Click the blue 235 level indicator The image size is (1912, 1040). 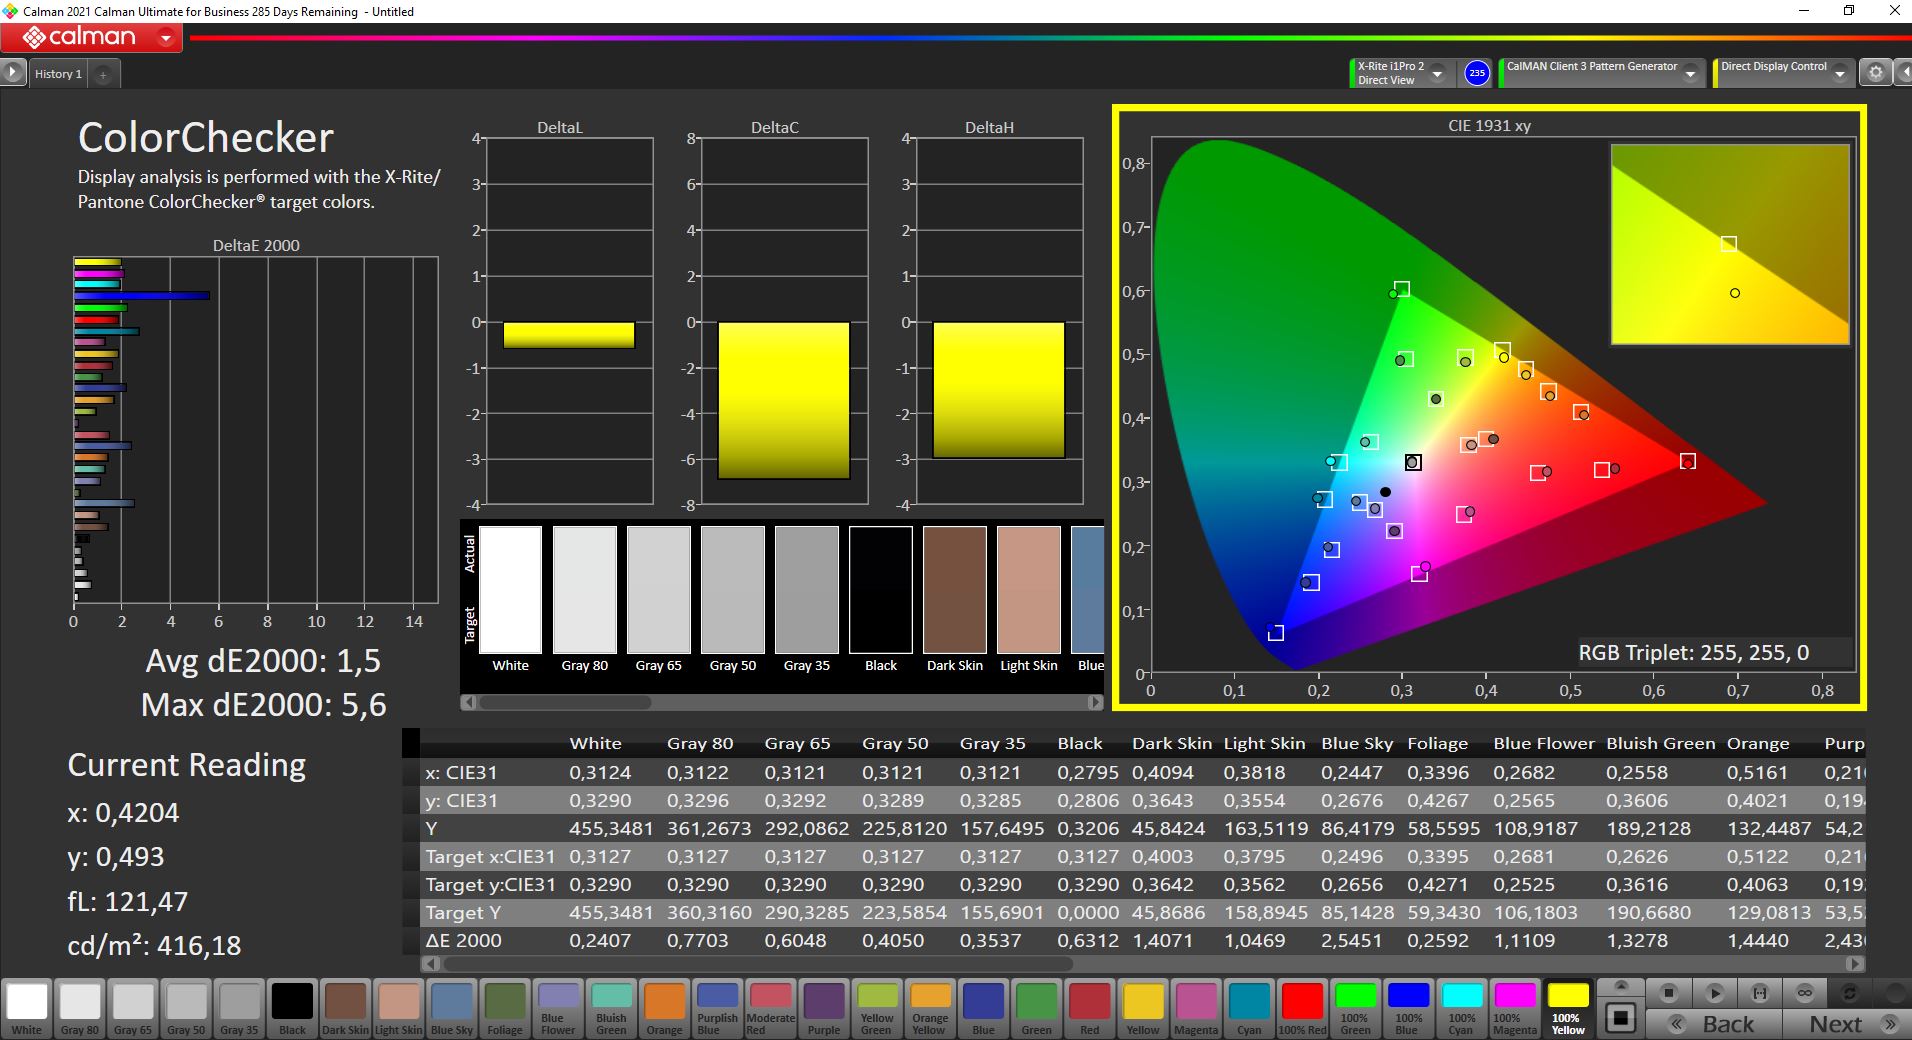pos(1476,73)
